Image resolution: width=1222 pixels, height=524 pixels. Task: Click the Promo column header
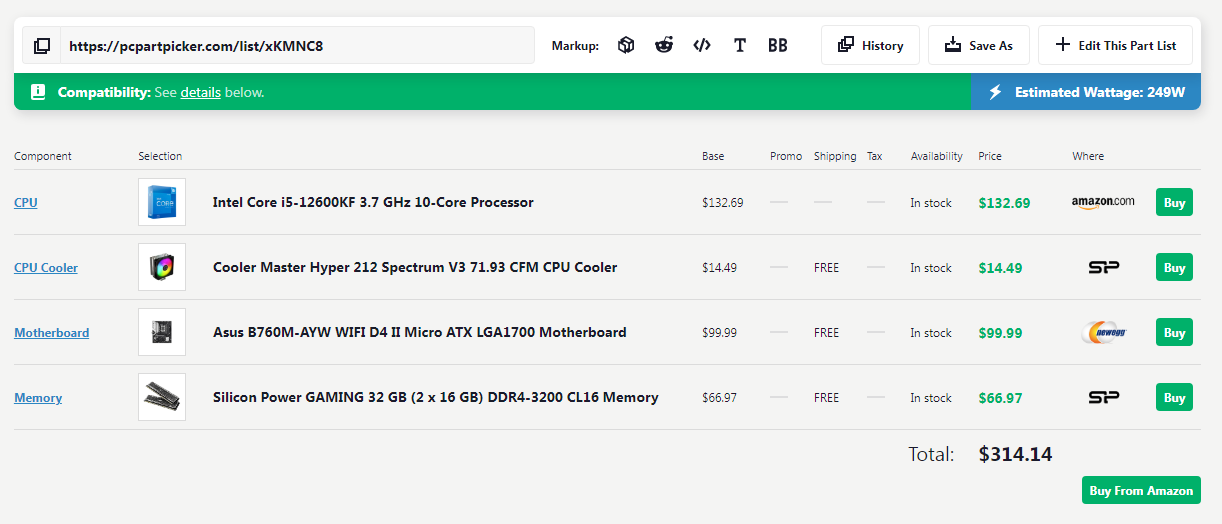(786, 156)
